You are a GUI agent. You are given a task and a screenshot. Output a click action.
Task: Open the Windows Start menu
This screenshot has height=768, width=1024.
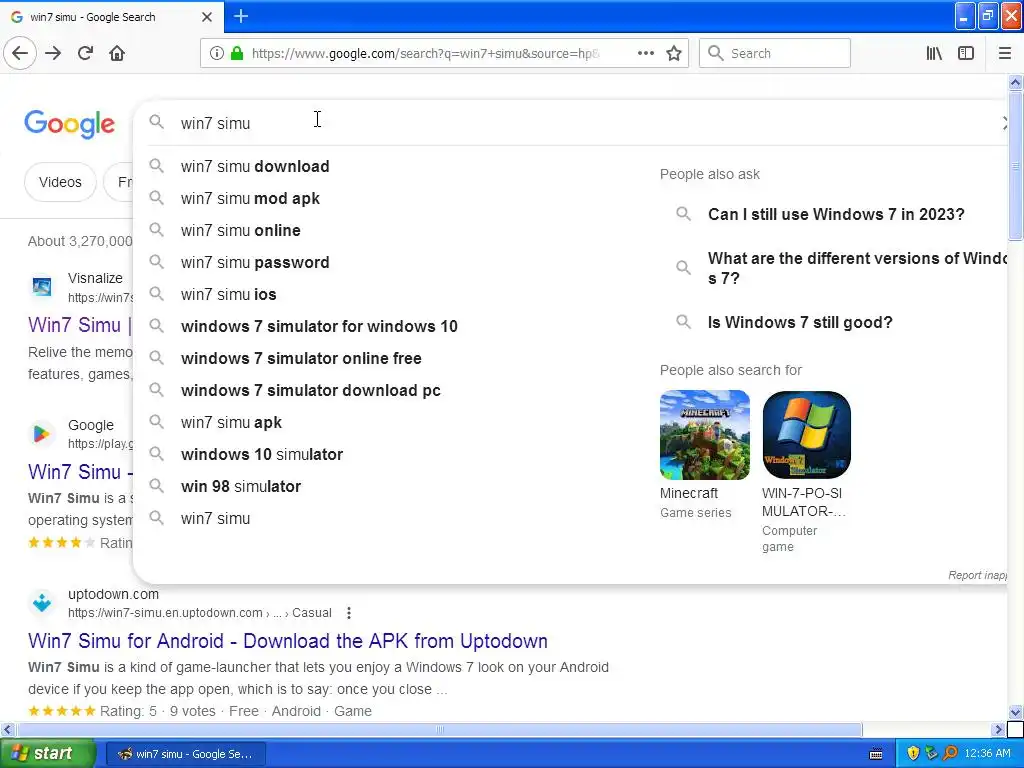pyautogui.click(x=47, y=754)
